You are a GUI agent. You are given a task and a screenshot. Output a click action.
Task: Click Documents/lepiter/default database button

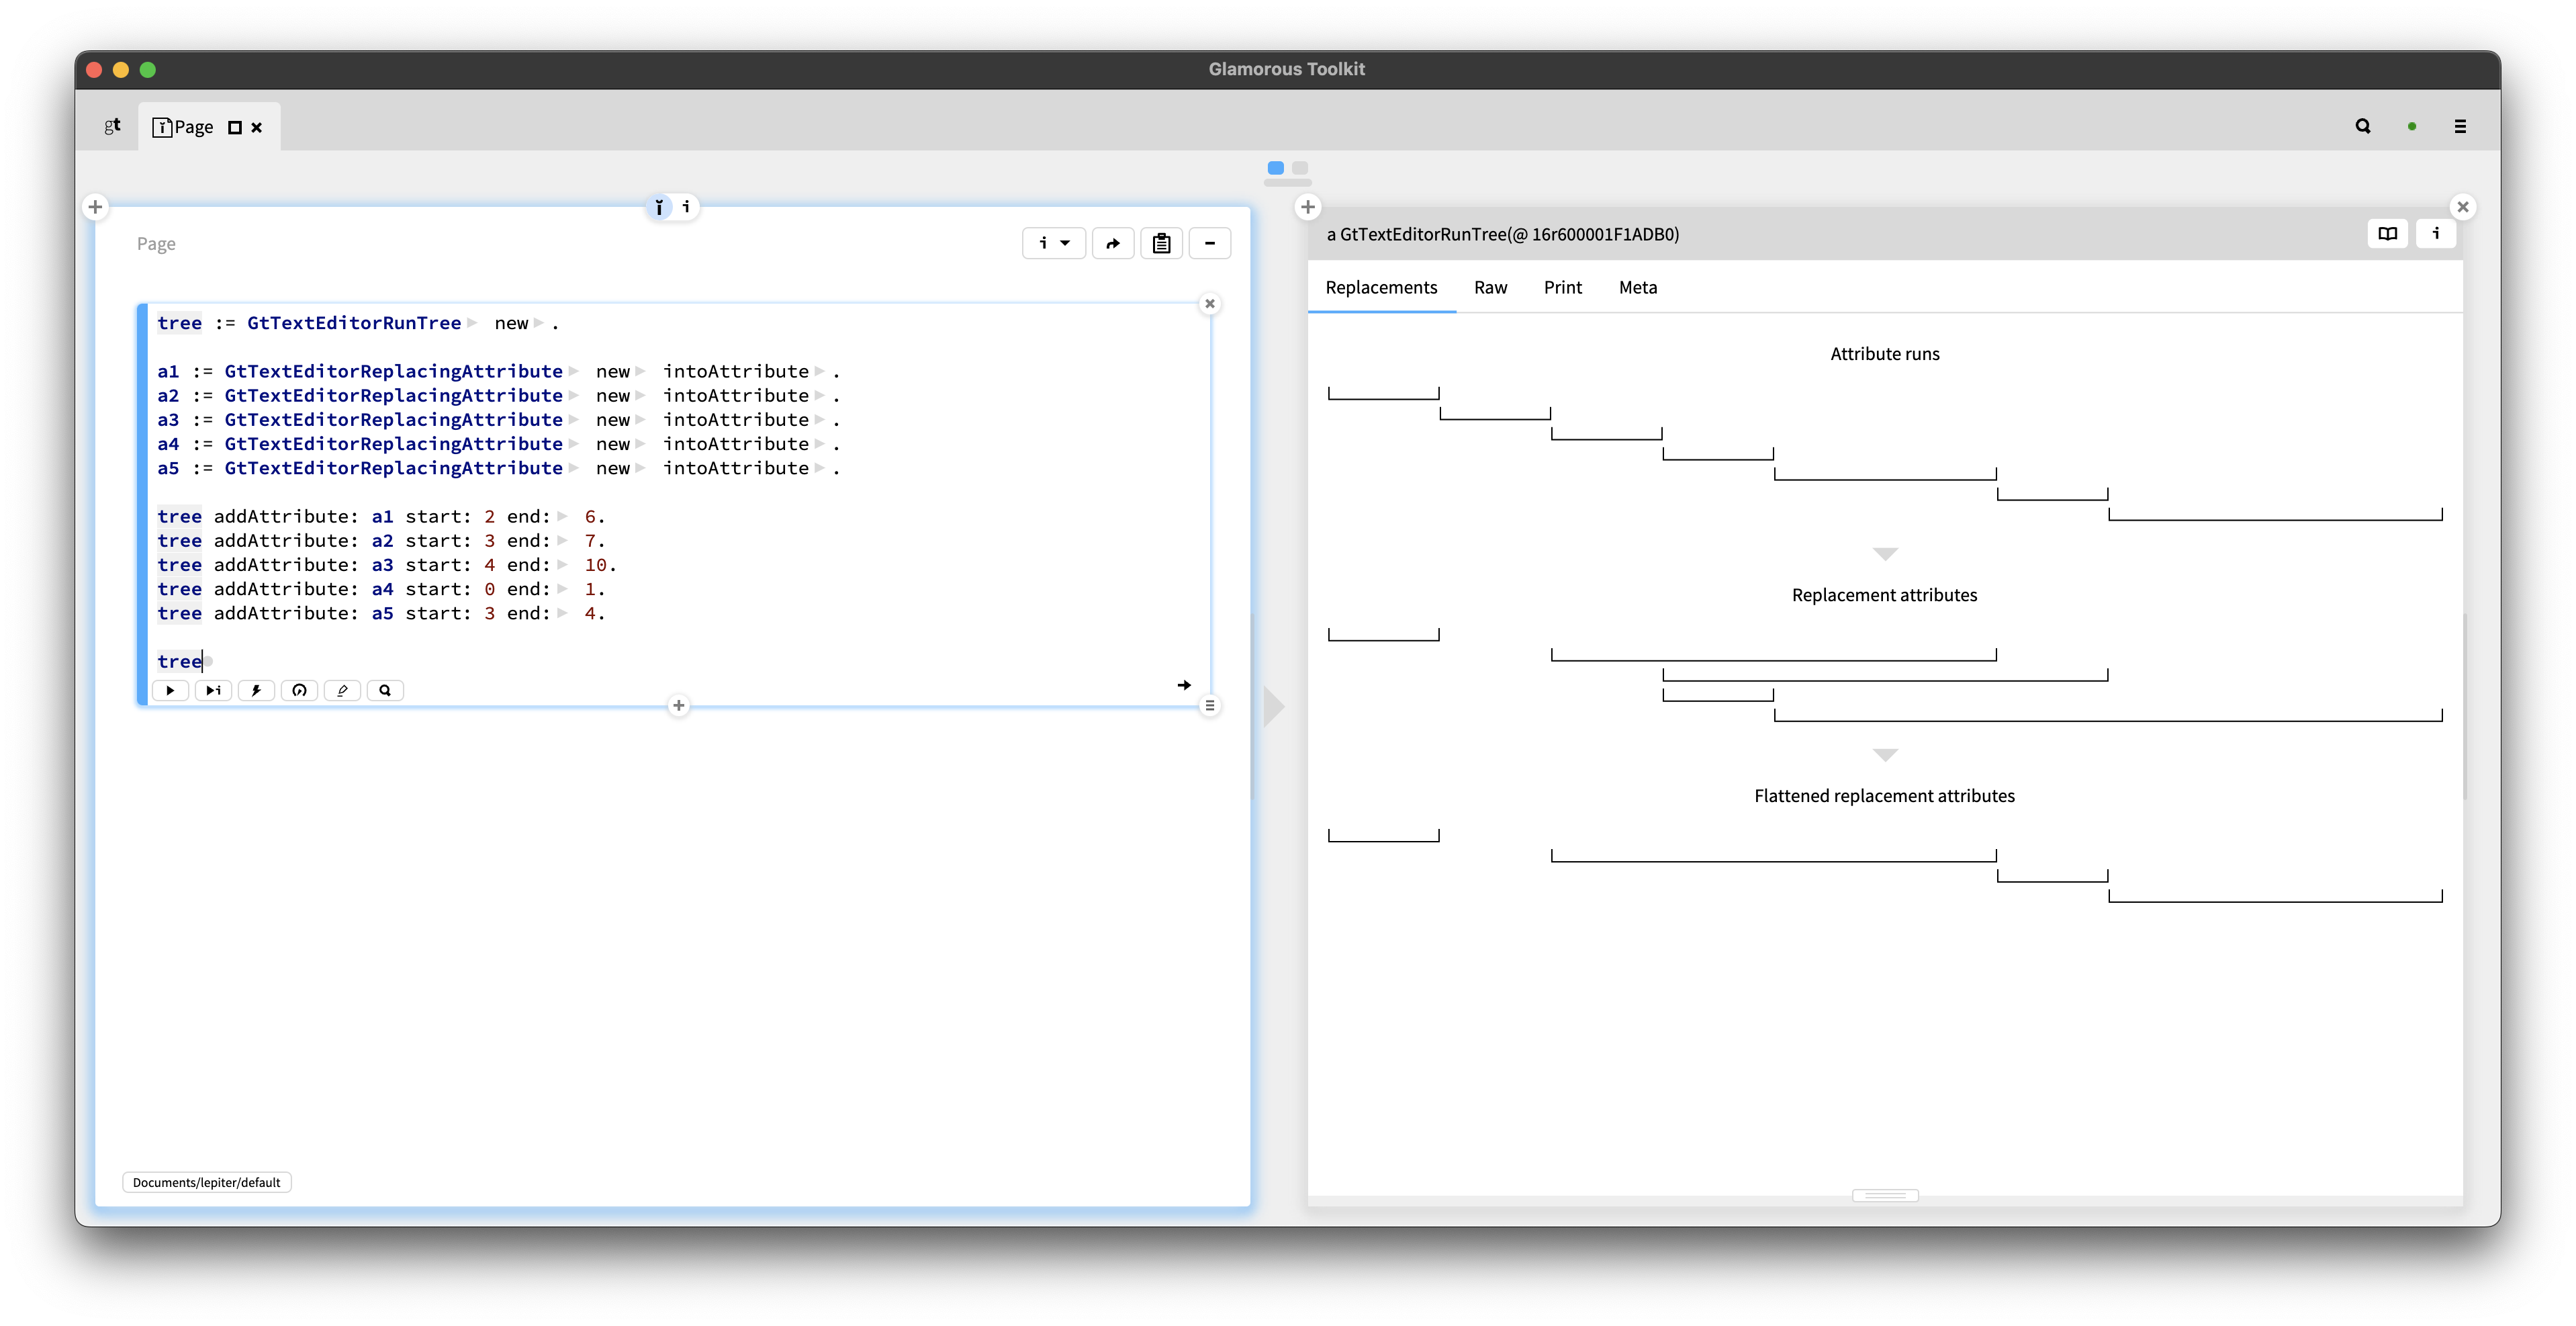point(206,1182)
